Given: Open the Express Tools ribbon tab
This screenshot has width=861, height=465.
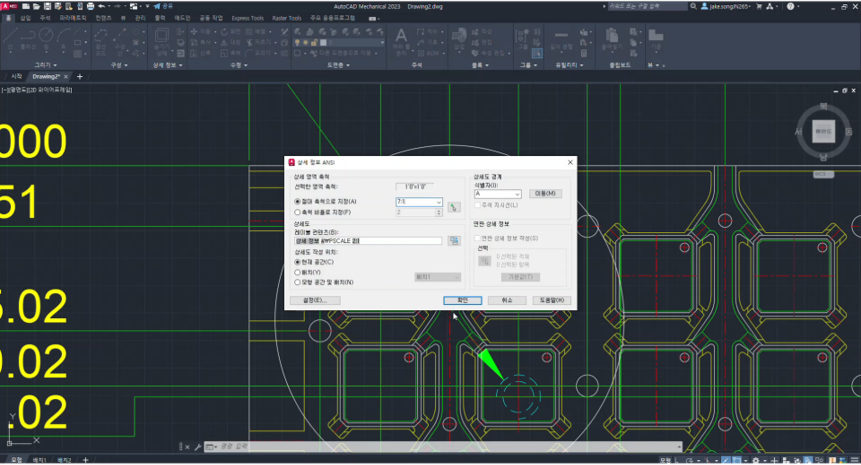Looking at the screenshot, I should point(247,18).
